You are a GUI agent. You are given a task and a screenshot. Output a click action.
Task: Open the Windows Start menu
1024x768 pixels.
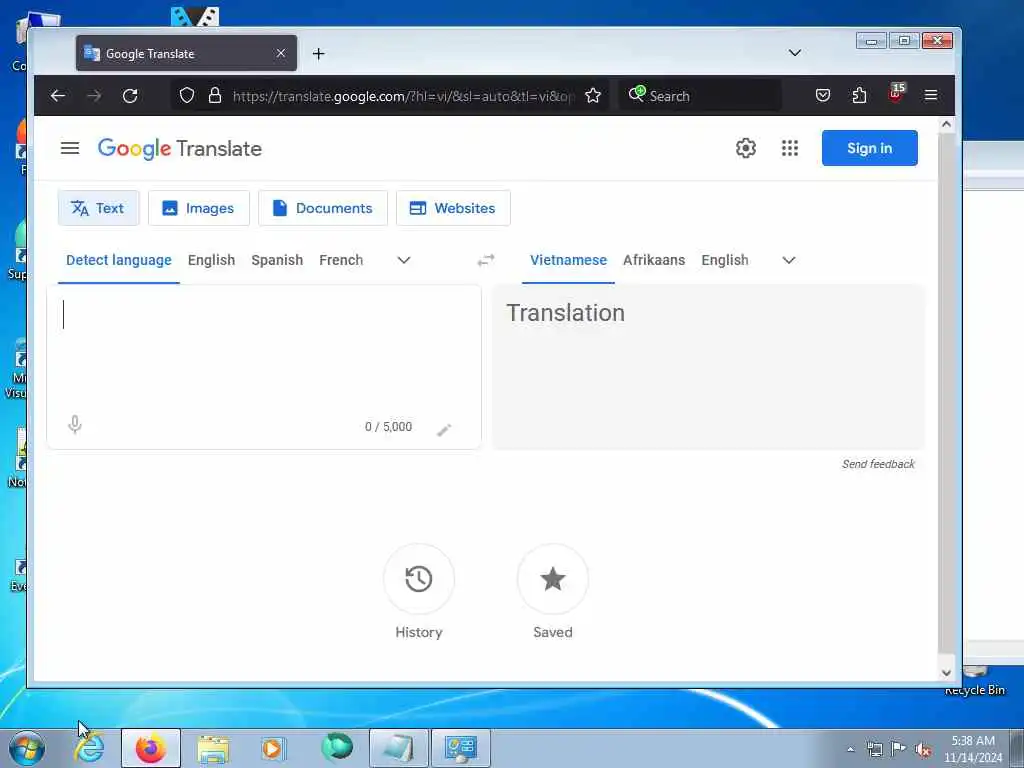[x=26, y=748]
